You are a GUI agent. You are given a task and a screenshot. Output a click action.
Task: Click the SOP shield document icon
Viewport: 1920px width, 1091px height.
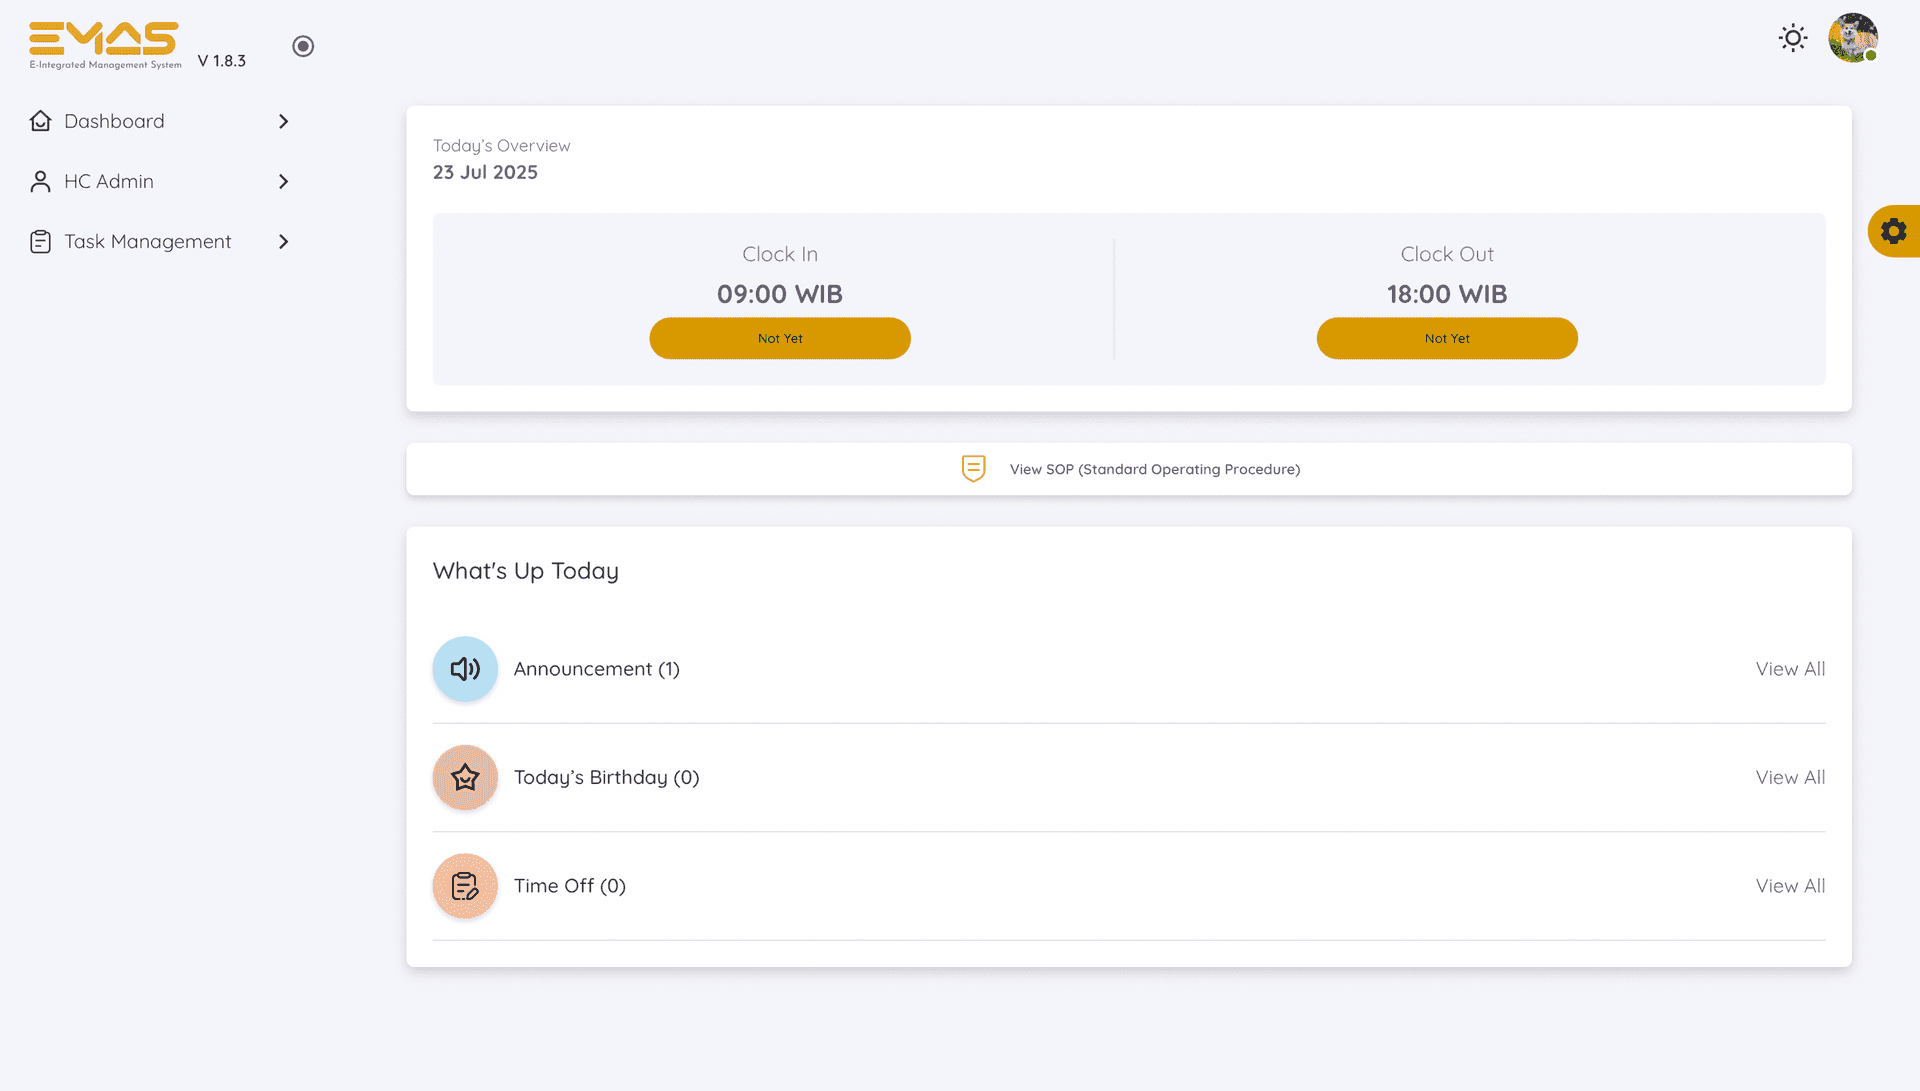(x=973, y=468)
